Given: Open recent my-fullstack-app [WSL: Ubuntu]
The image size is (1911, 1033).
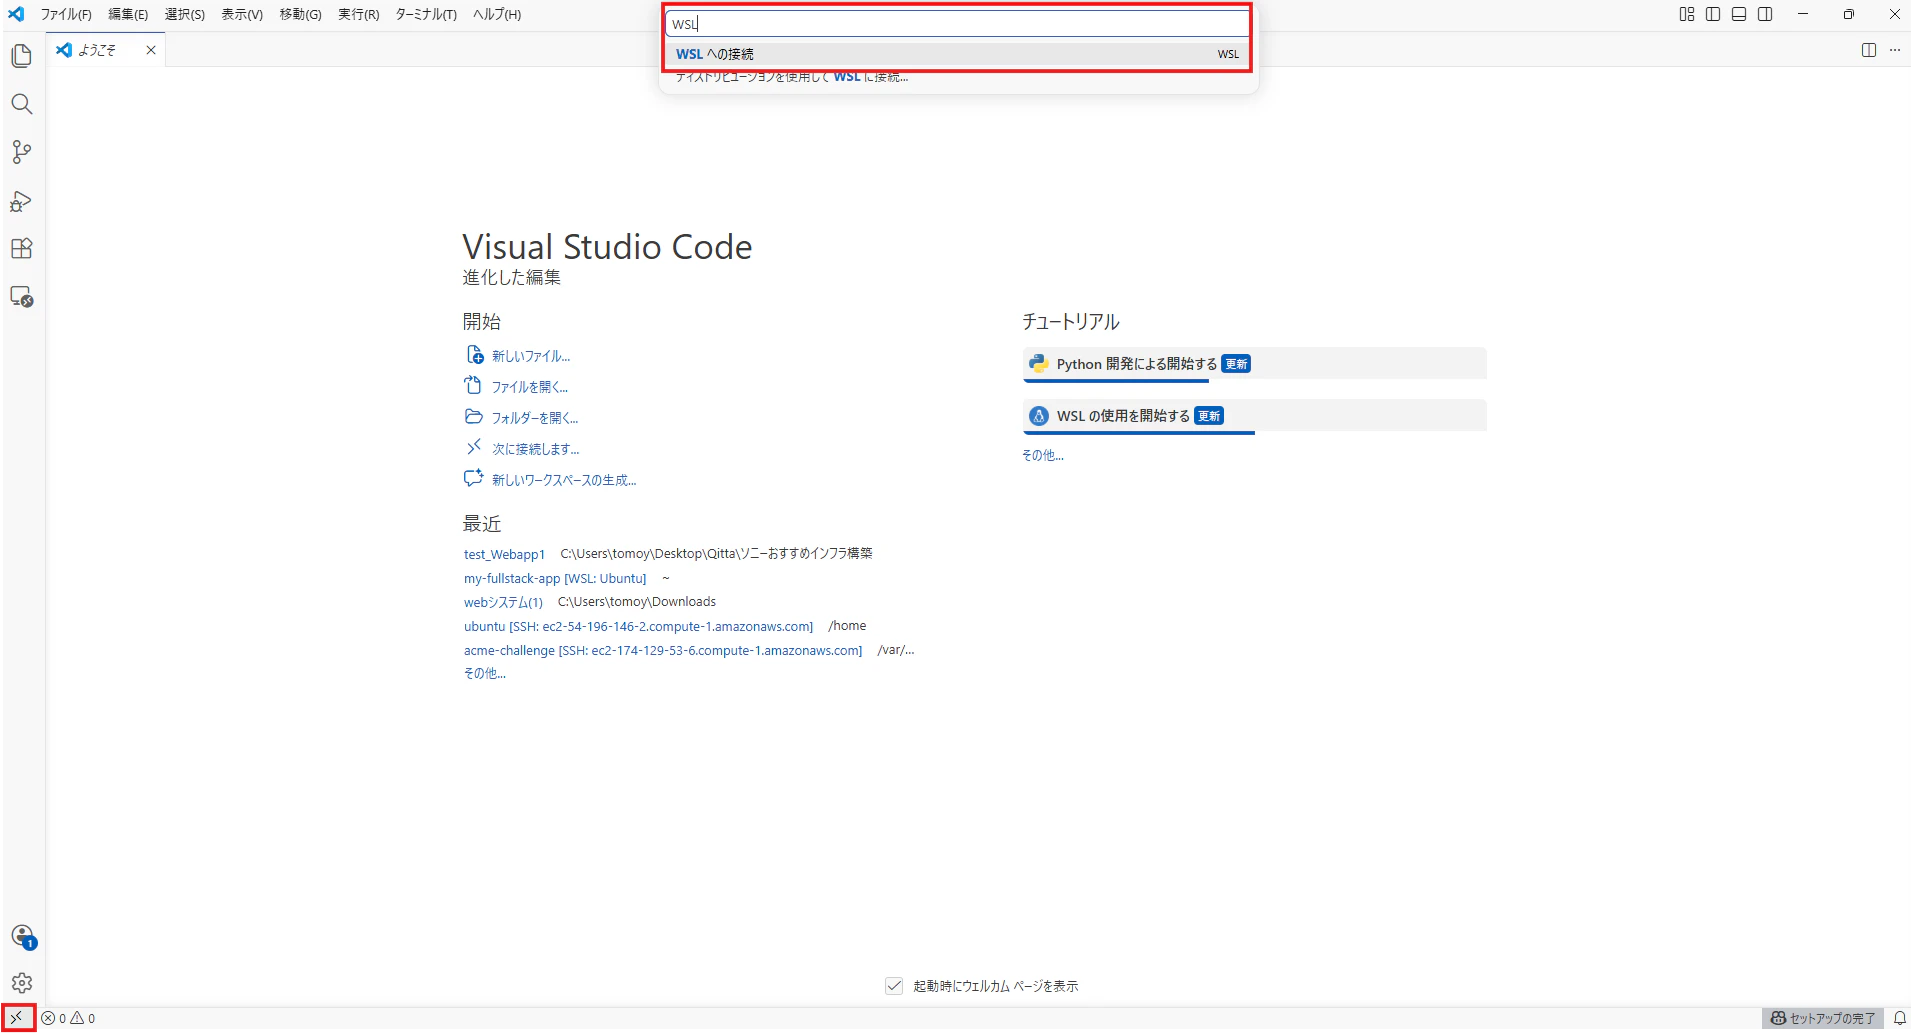Looking at the screenshot, I should [555, 578].
